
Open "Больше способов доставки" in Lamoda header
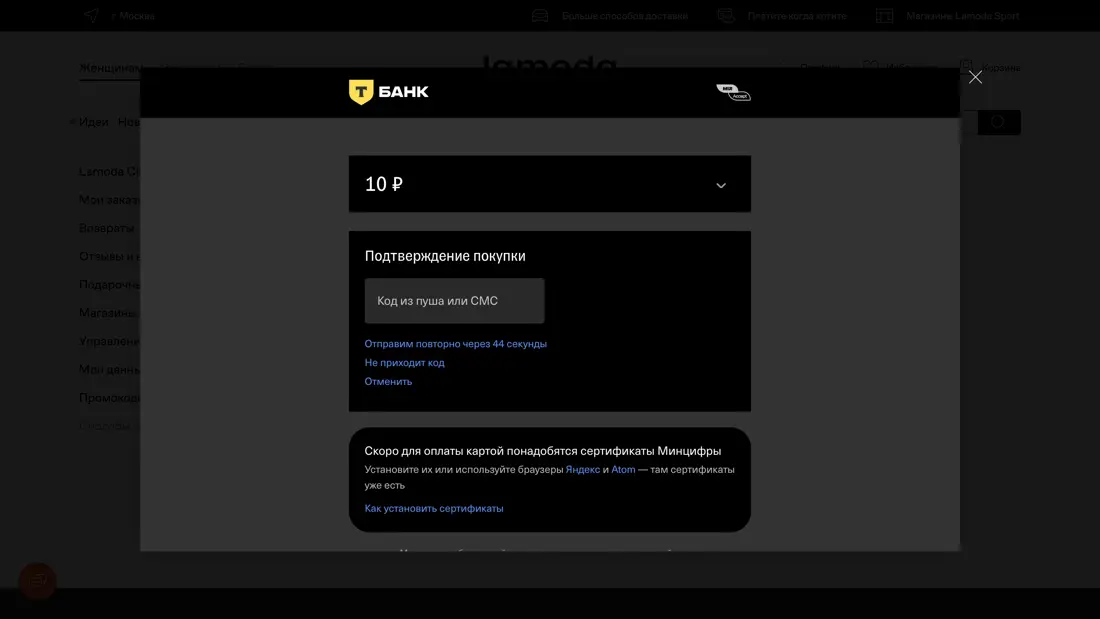point(624,15)
